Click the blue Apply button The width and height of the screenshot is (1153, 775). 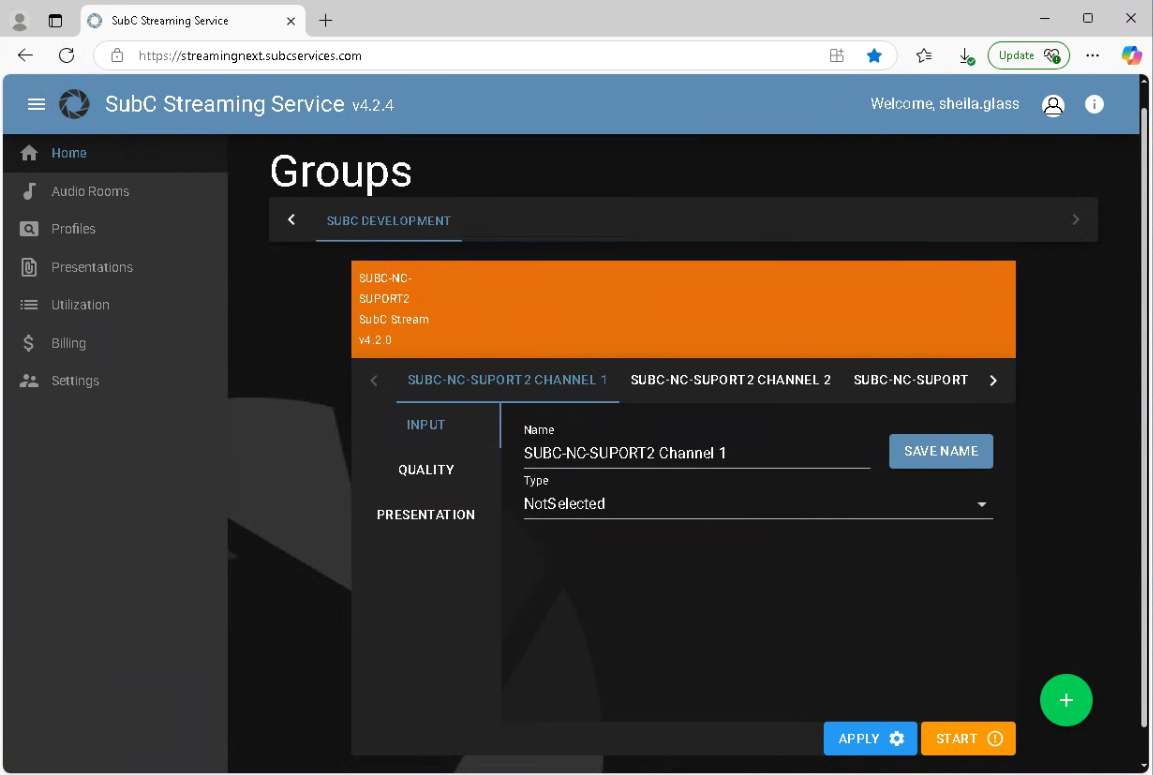point(869,739)
